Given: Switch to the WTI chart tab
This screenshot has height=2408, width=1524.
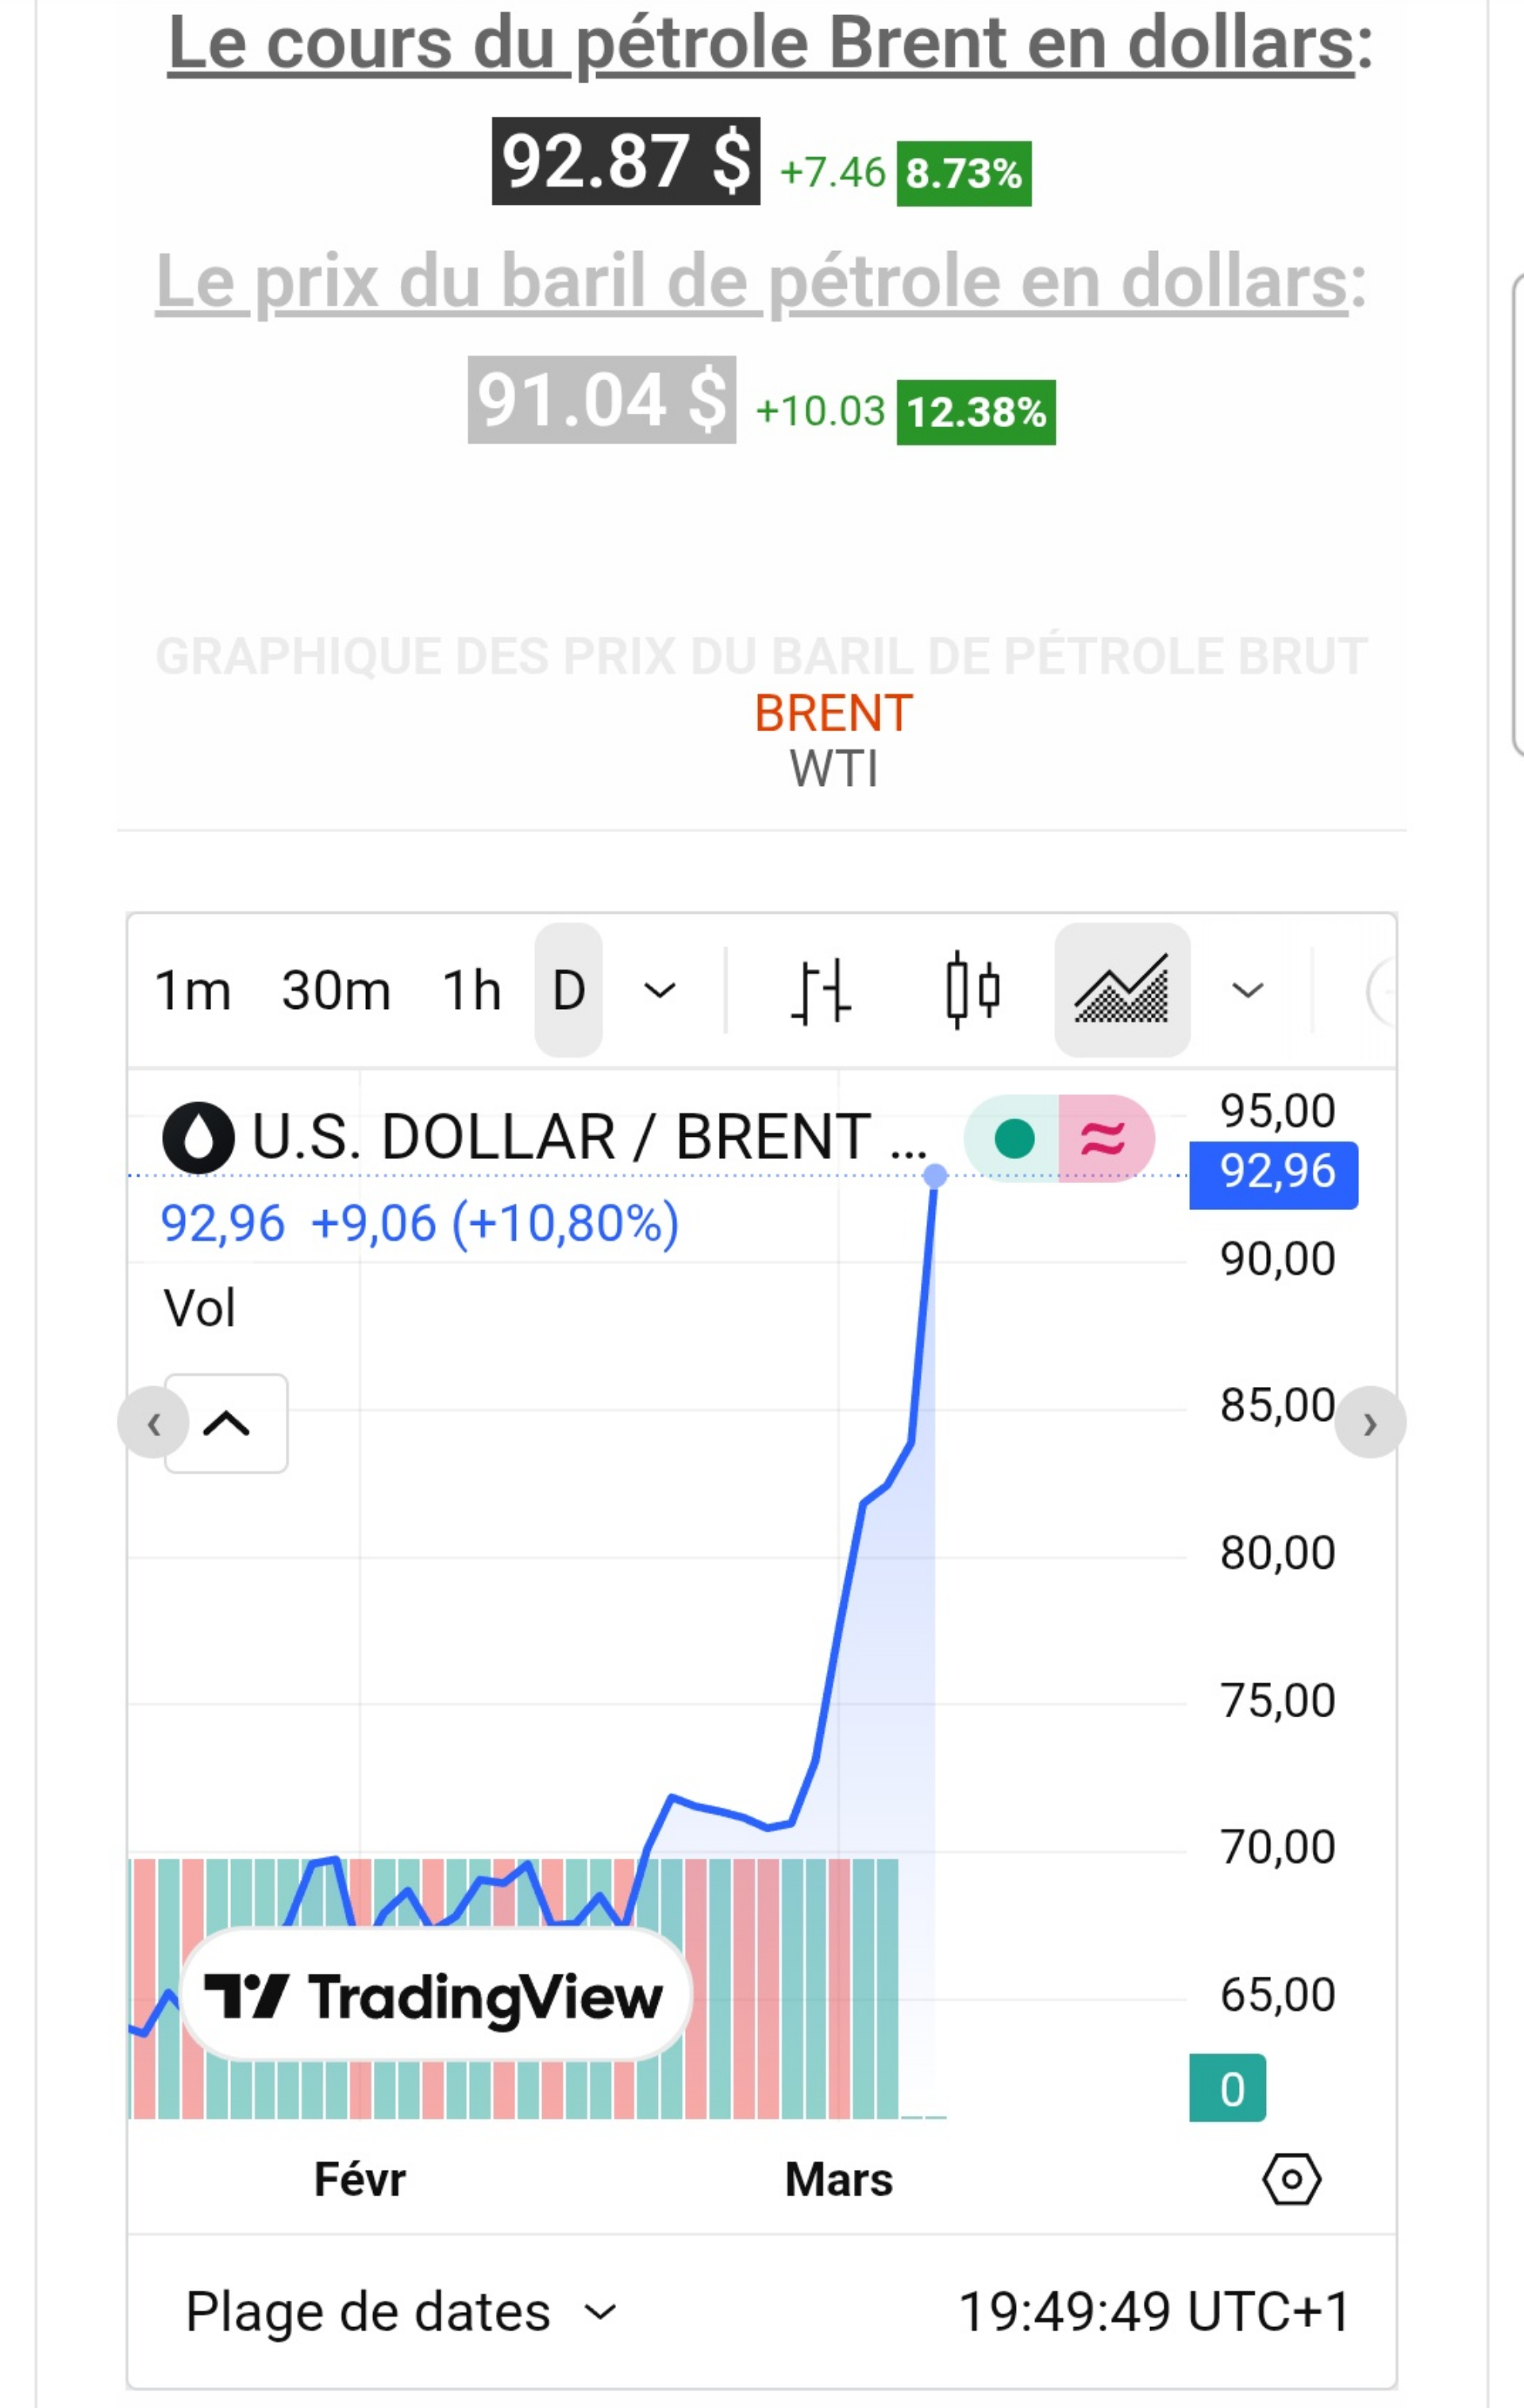Looking at the screenshot, I should click(833, 770).
